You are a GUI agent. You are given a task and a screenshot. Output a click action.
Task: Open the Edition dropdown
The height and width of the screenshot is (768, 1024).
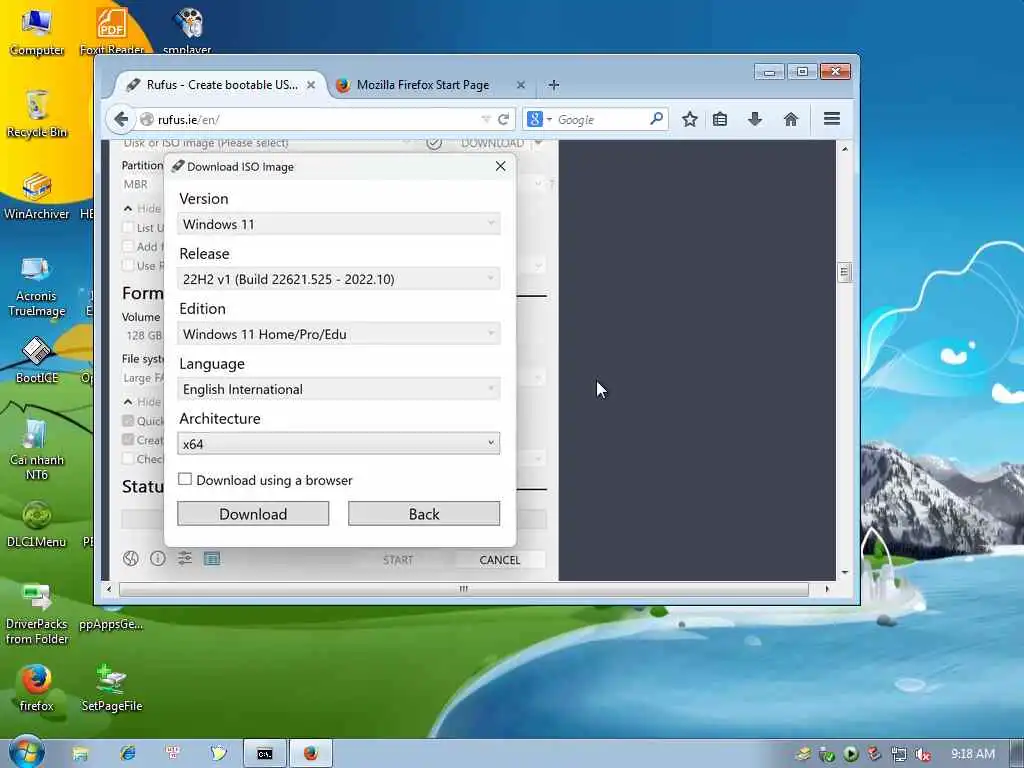click(338, 334)
